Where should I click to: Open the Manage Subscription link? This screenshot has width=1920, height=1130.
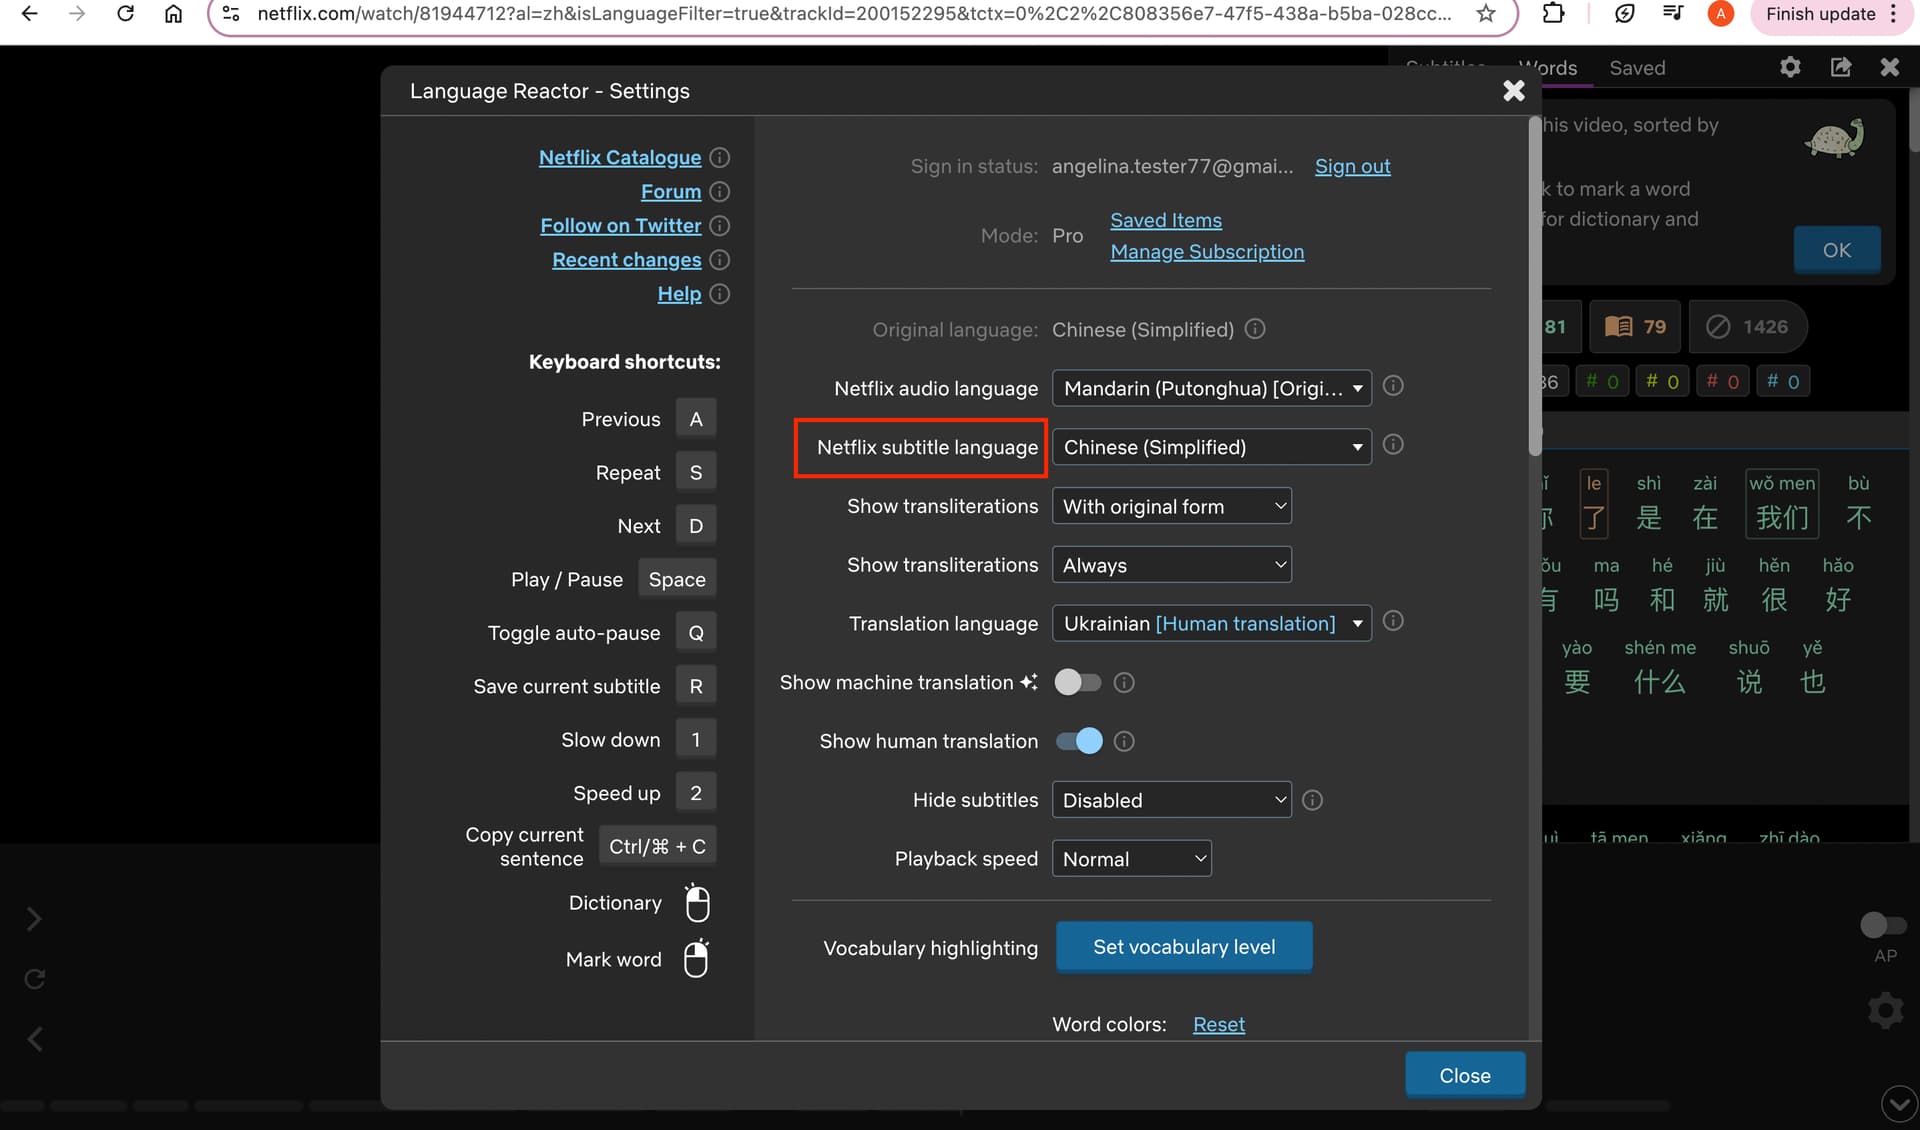coord(1207,252)
